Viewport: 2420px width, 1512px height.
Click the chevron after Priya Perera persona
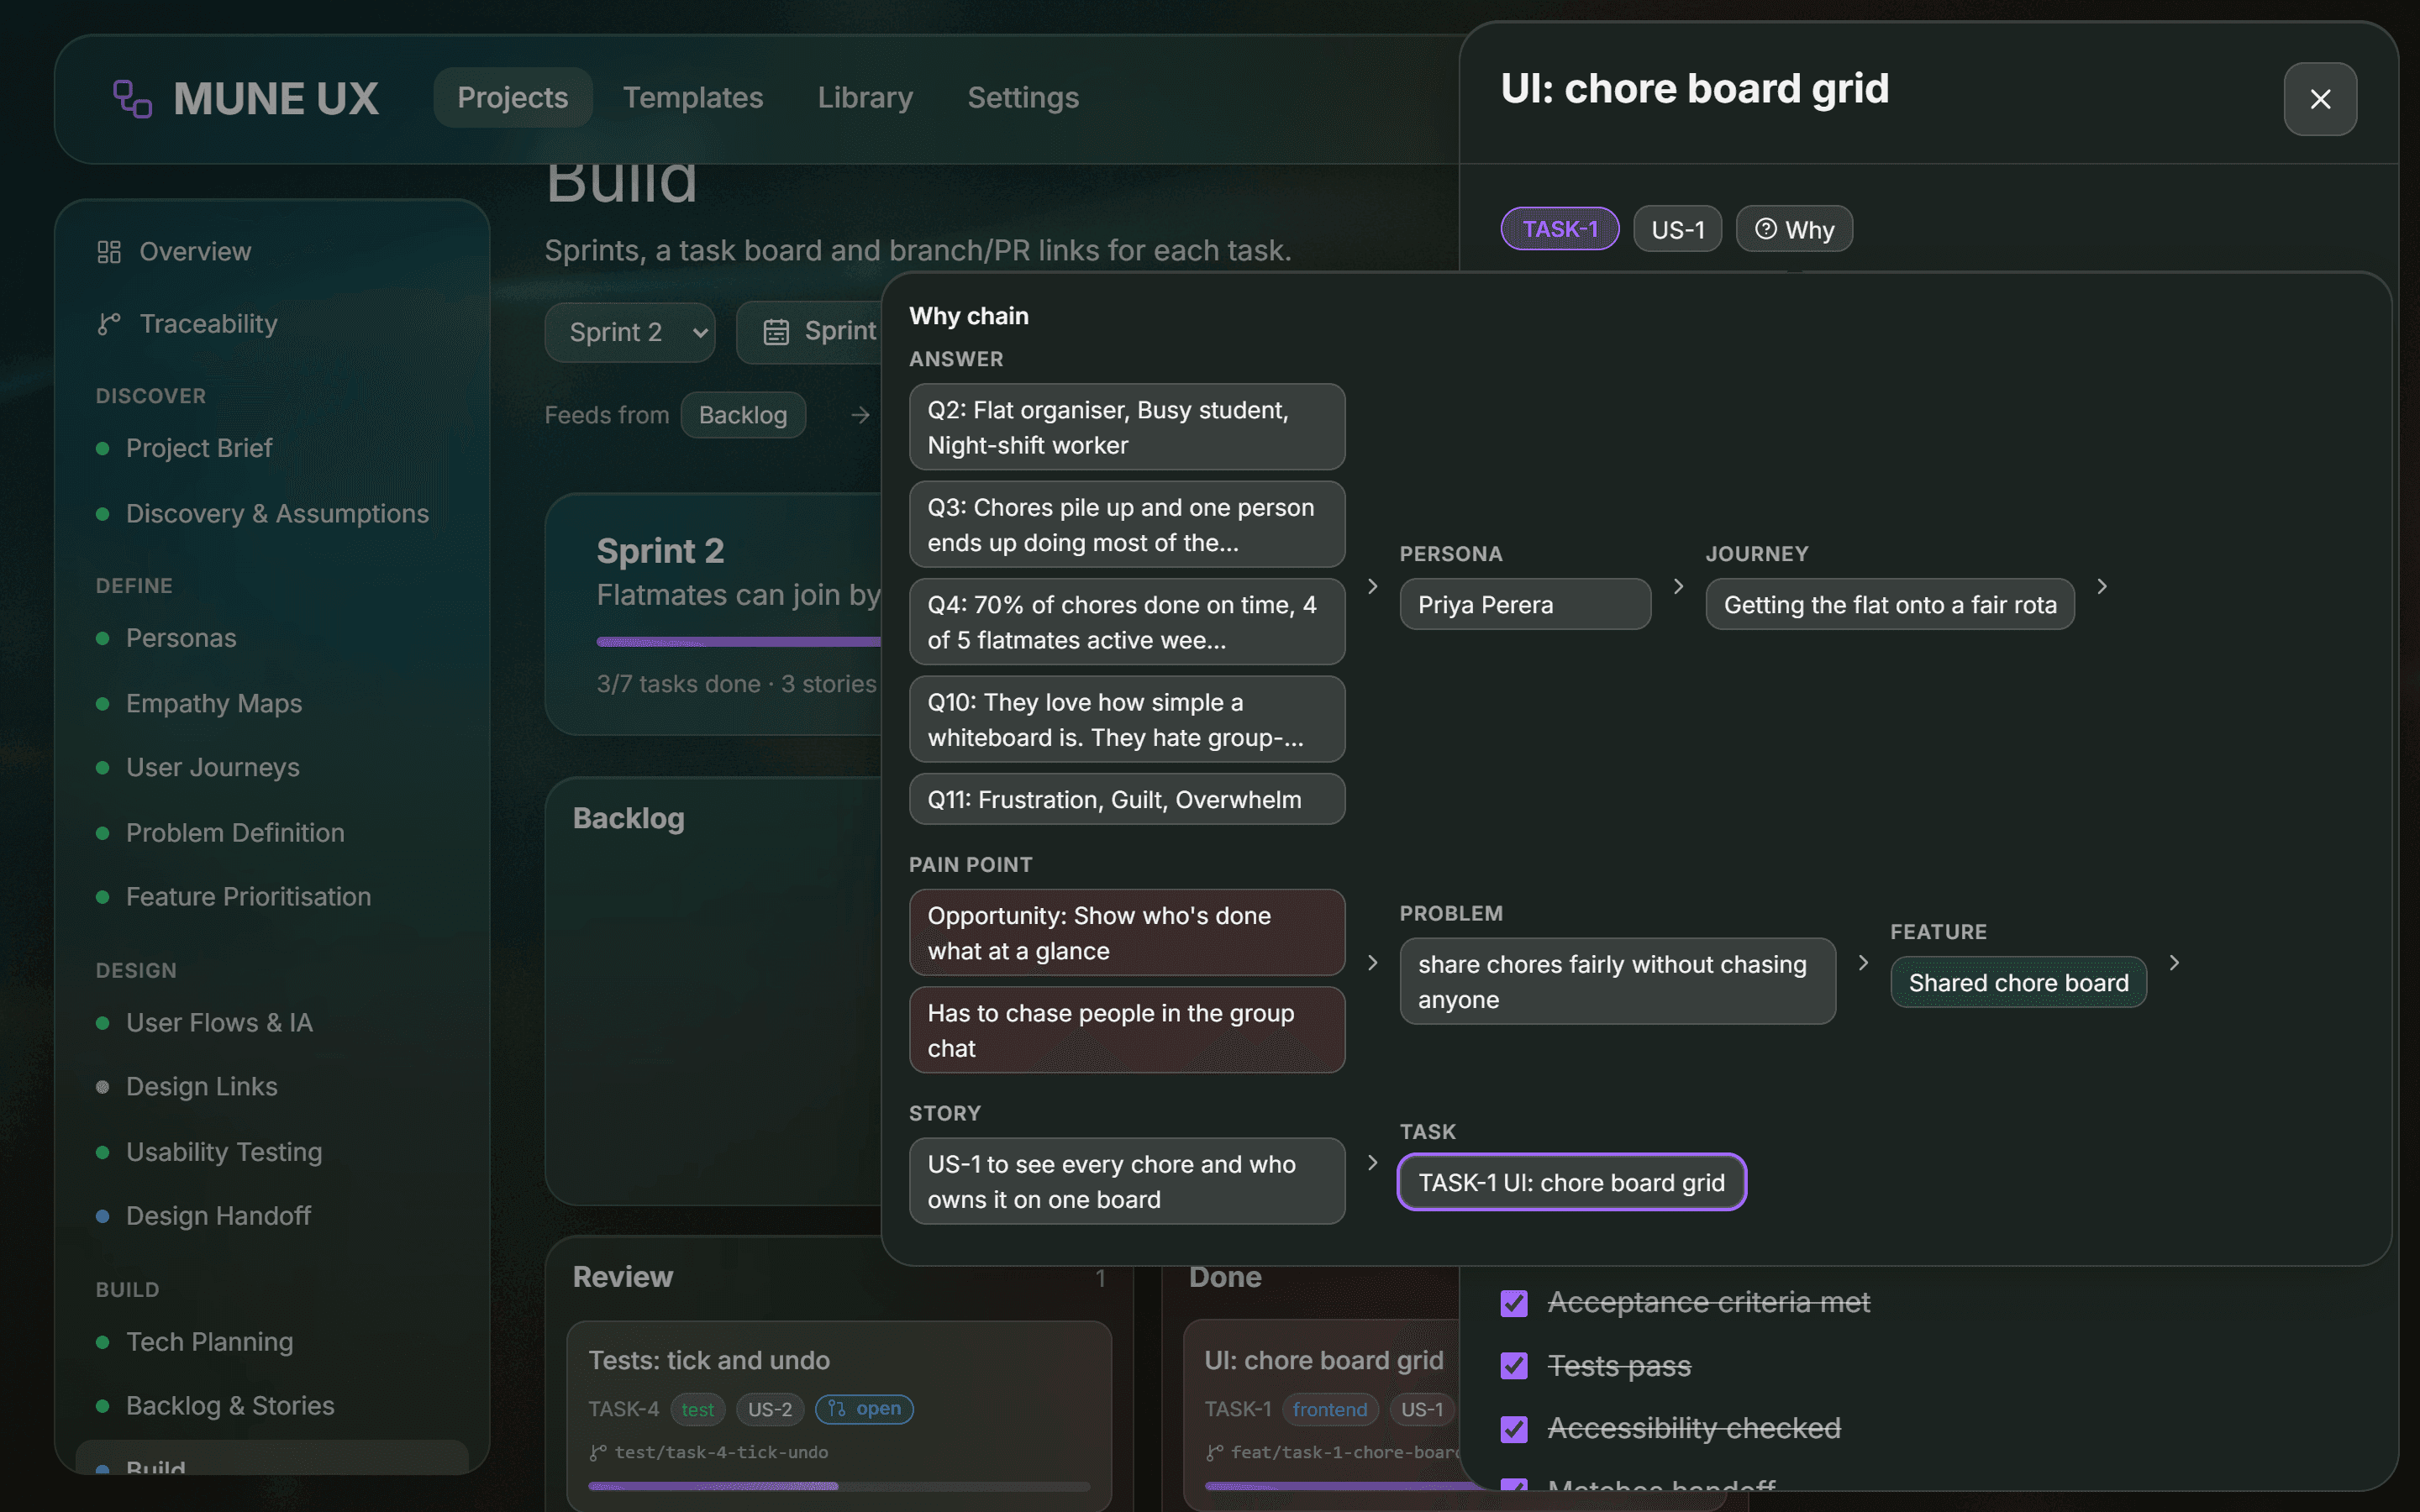coord(1678,586)
